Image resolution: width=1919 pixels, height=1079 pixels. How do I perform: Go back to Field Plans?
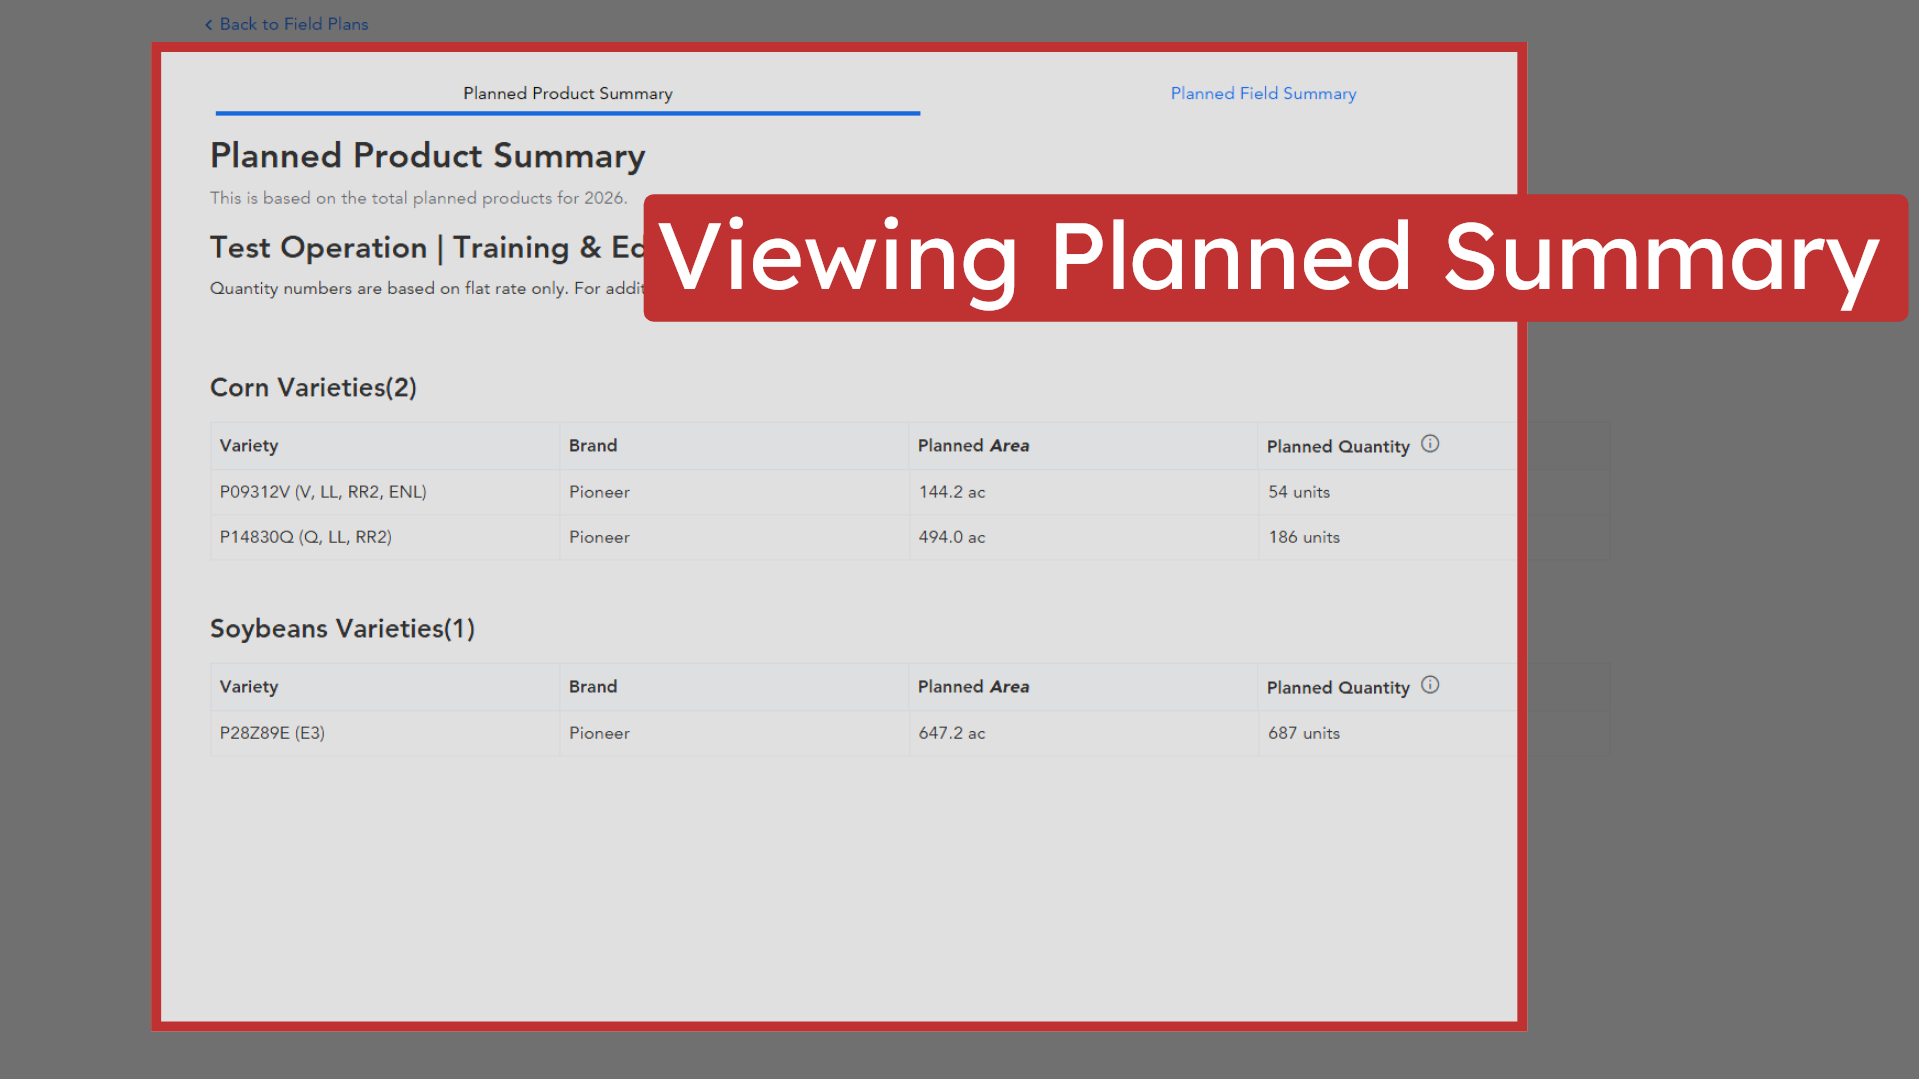286,24
